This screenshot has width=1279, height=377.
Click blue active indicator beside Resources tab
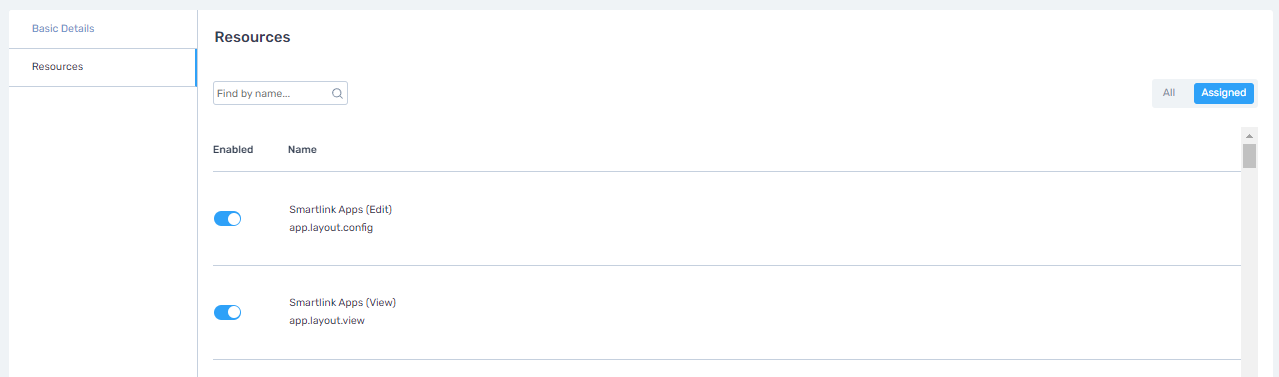[196, 67]
